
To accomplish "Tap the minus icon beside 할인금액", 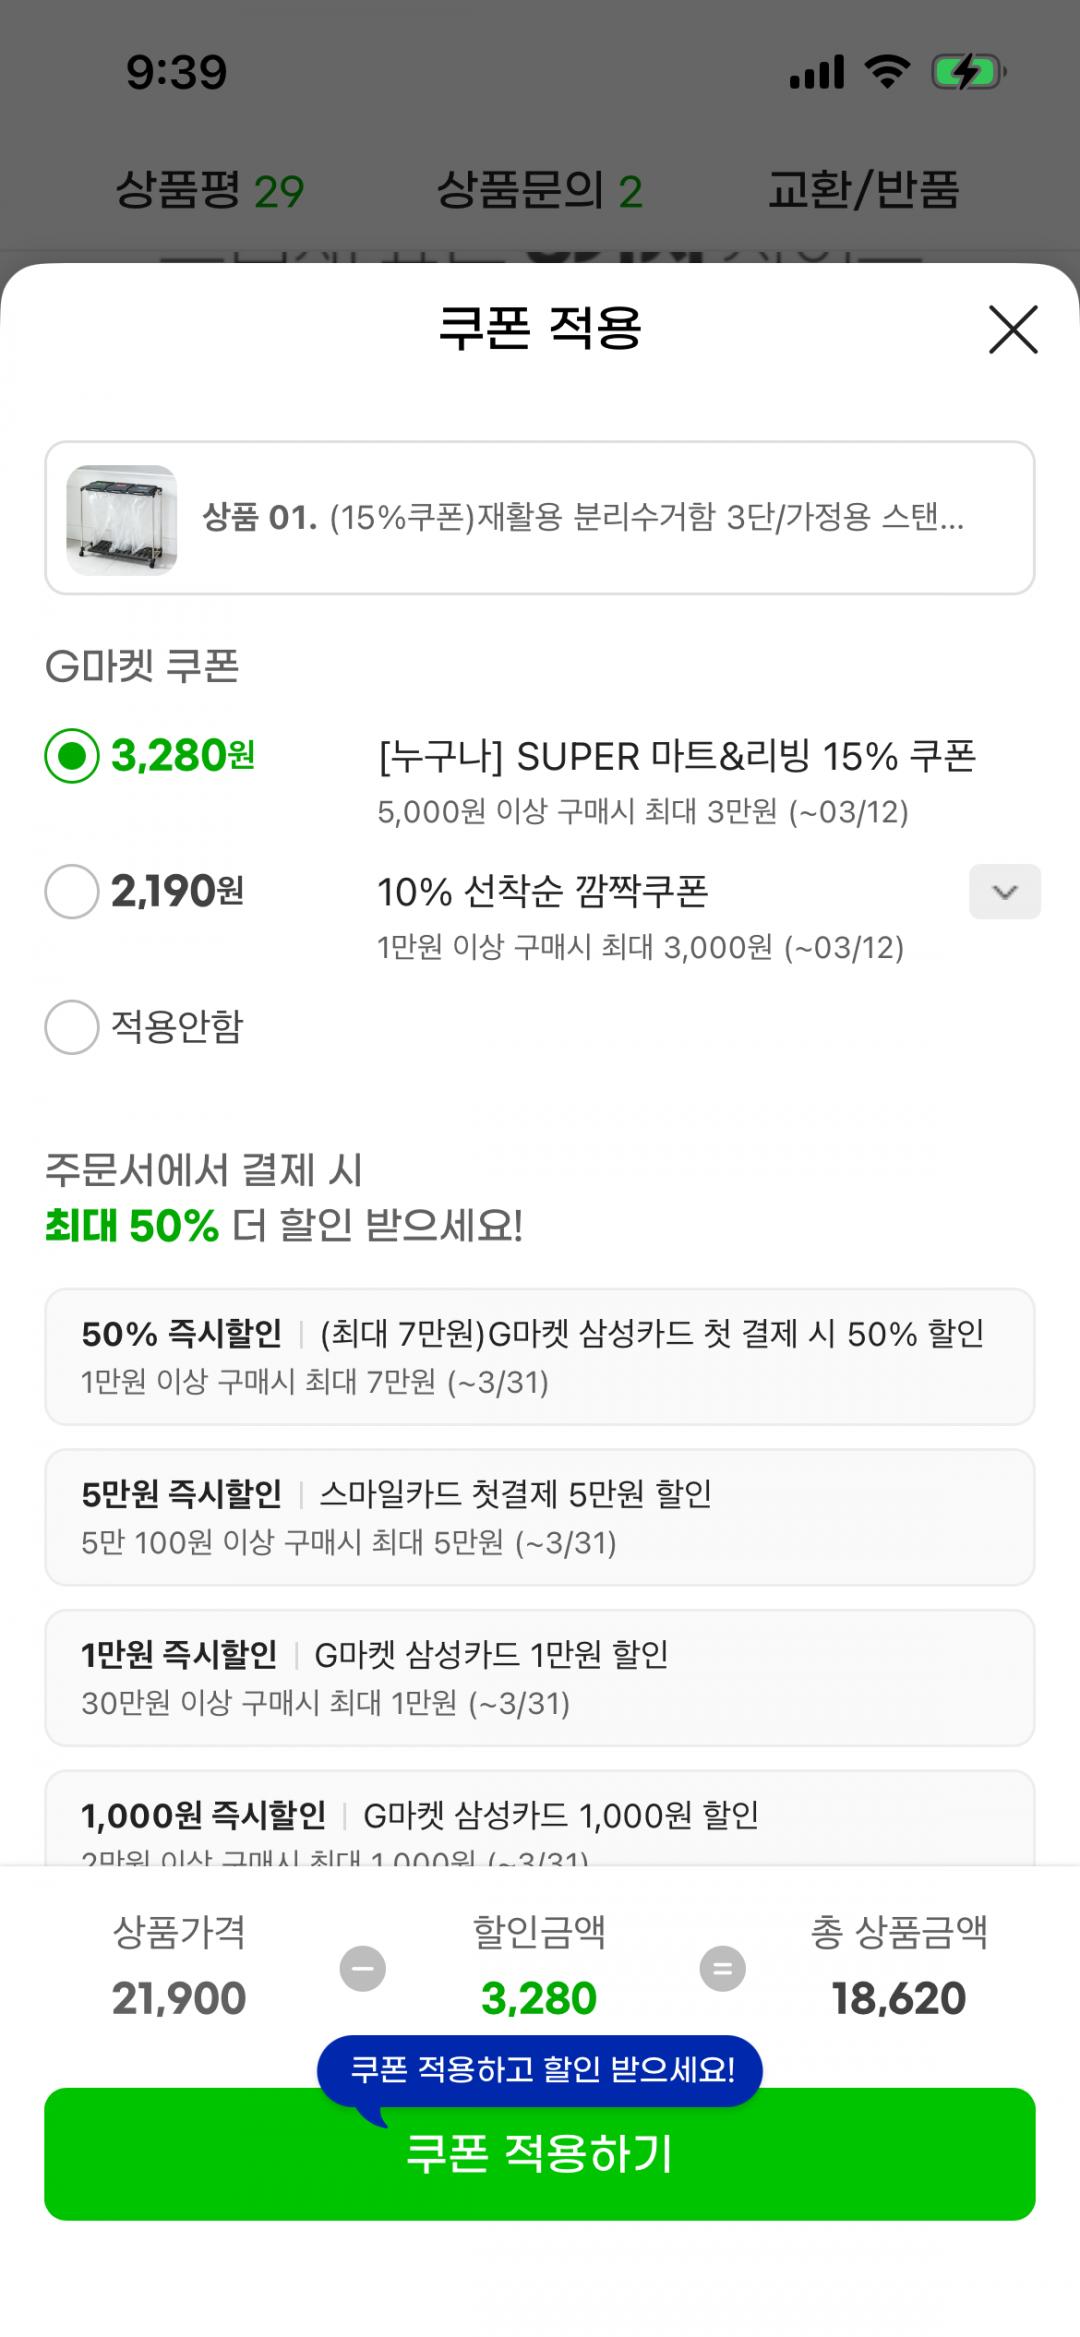I will click(x=362, y=1969).
